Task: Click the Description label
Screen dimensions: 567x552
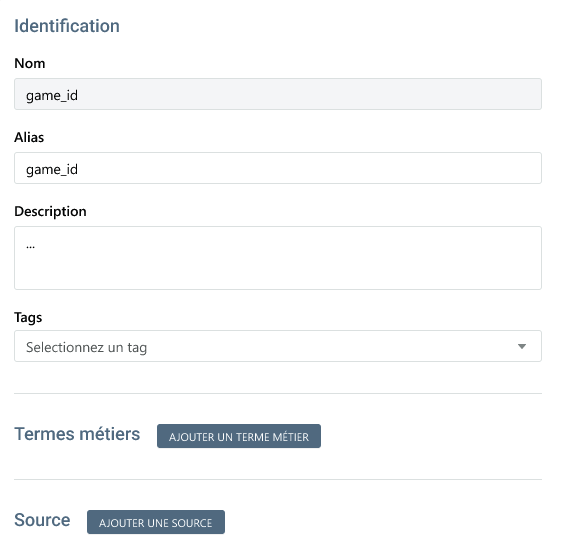Action: [x=50, y=211]
